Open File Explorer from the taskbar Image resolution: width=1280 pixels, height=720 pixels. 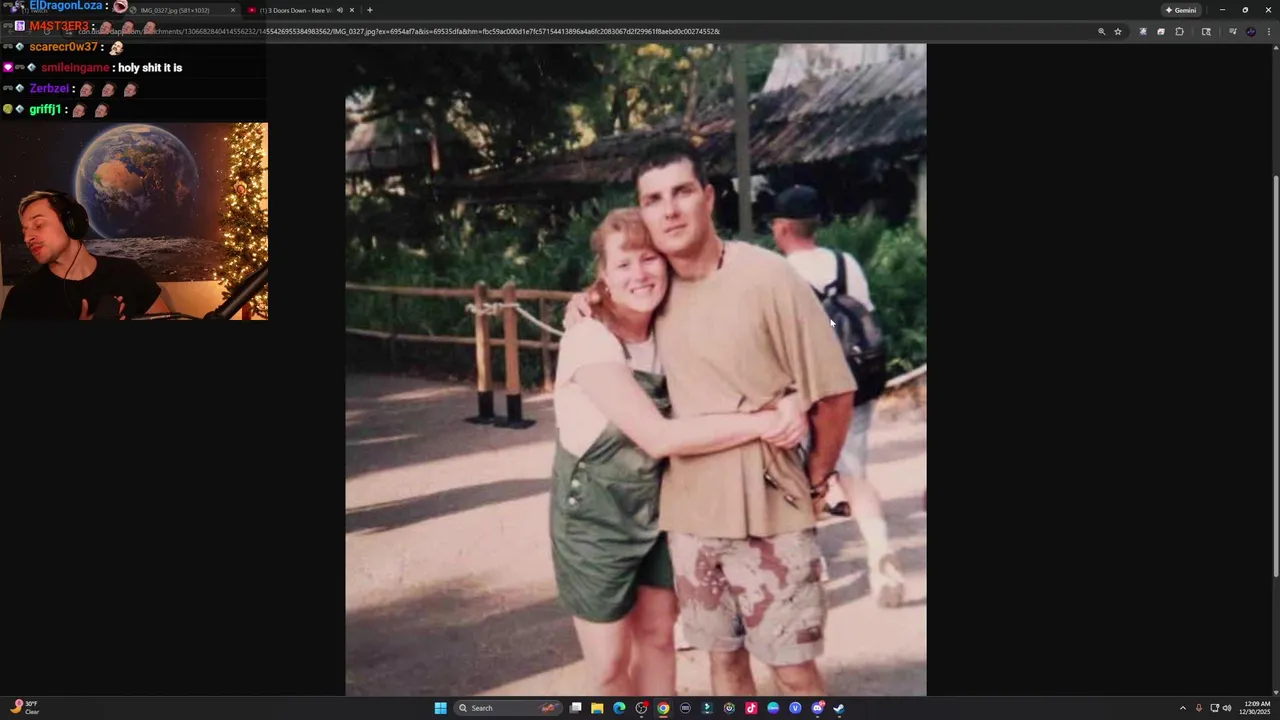pos(597,708)
